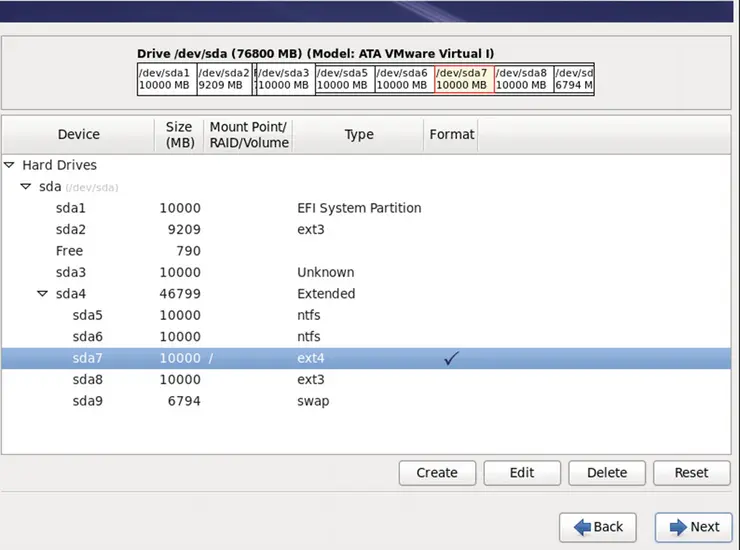Click the Next button arrow icon
This screenshot has width=740, height=550.
coord(676,527)
